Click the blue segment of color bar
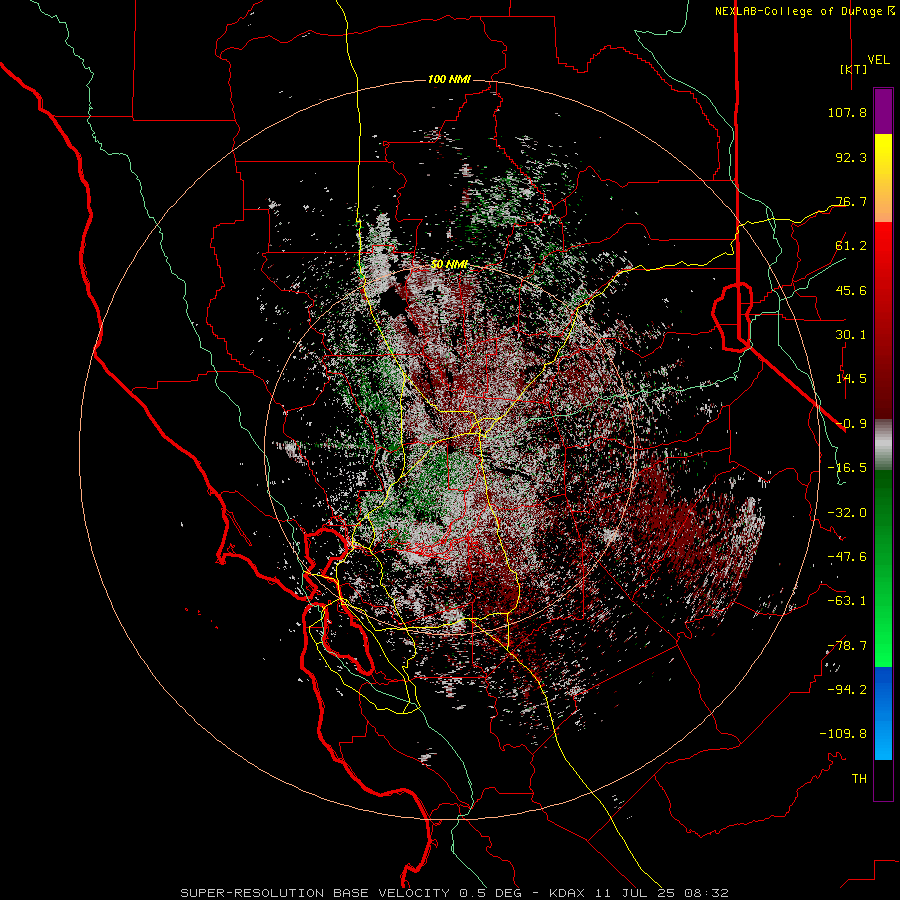Screen dimensions: 900x900 (883, 713)
